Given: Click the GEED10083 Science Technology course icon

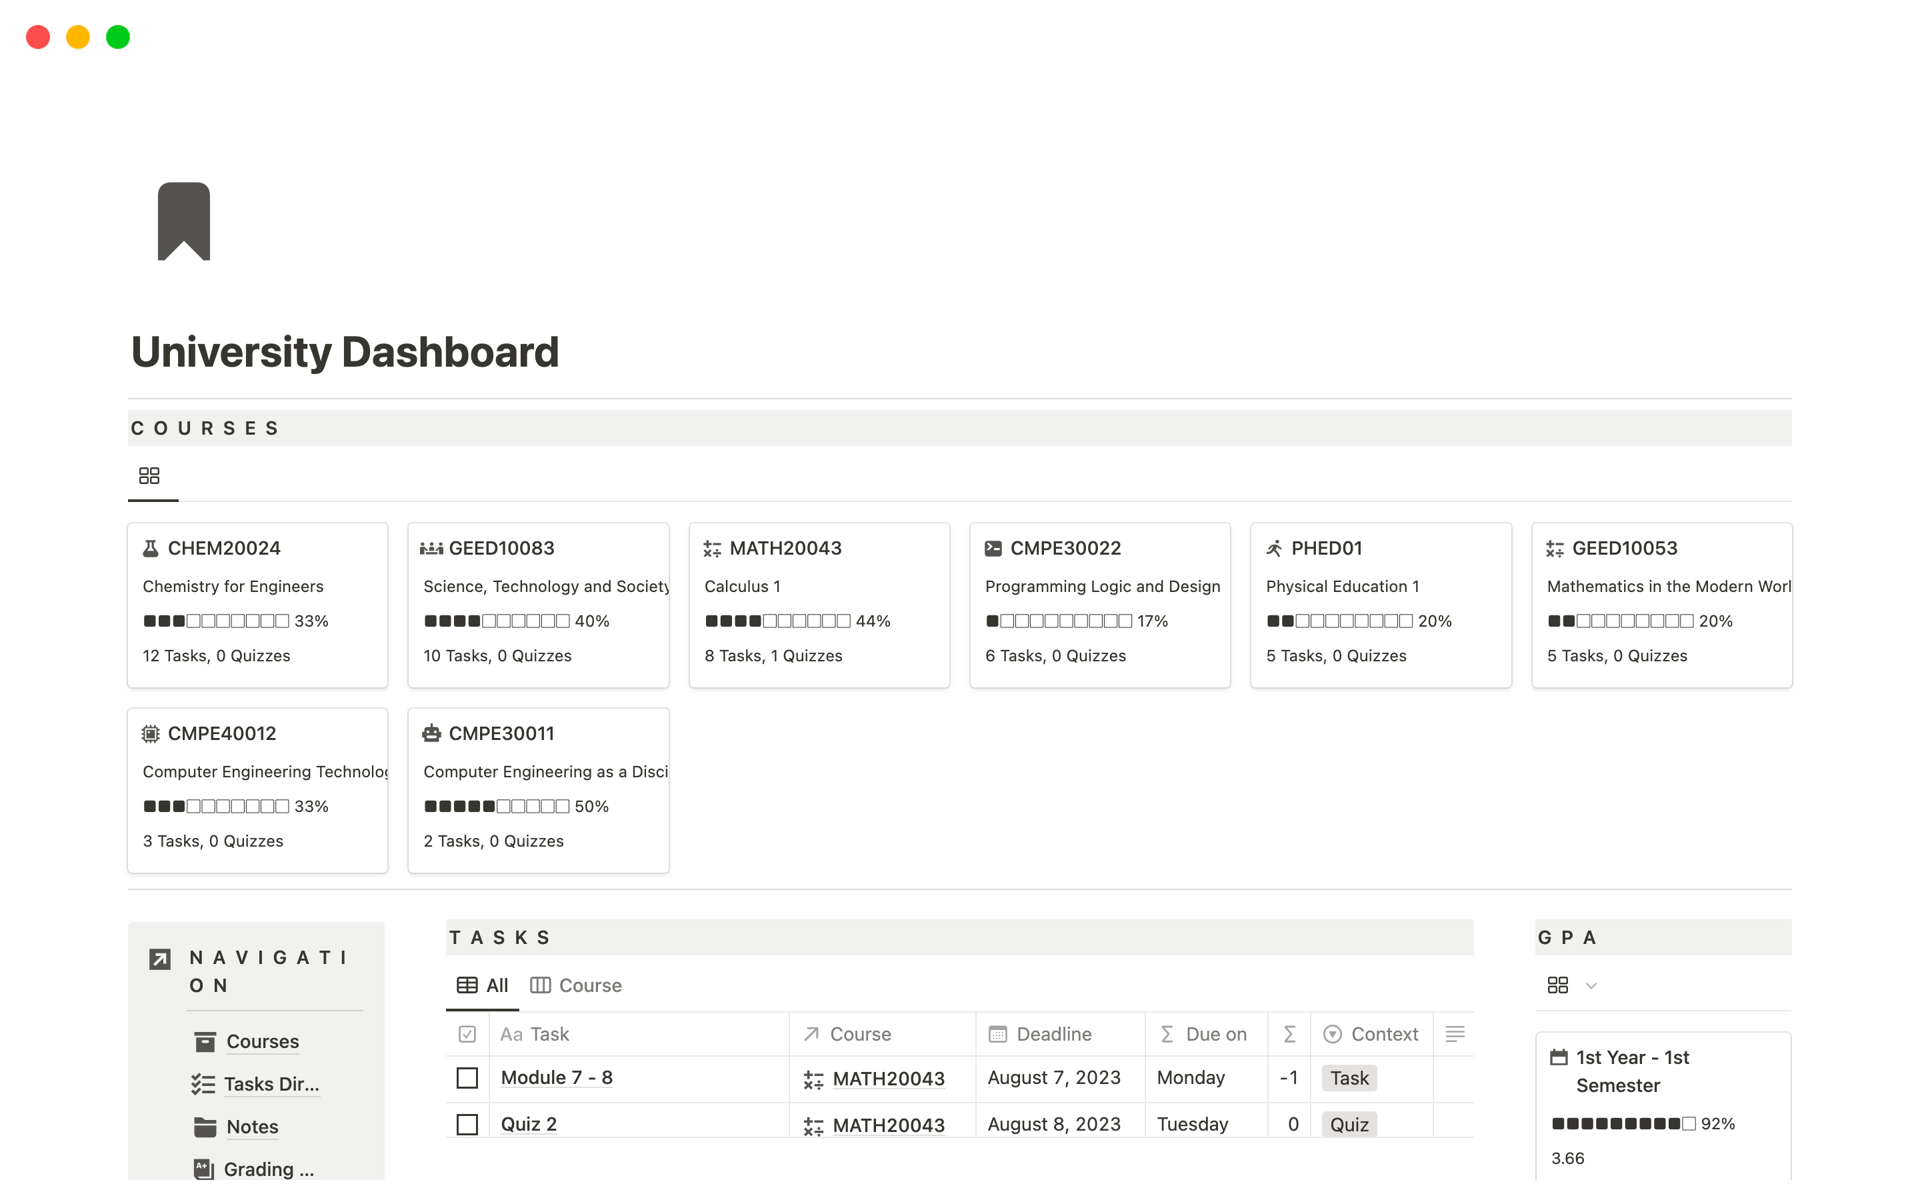Looking at the screenshot, I should (433, 547).
